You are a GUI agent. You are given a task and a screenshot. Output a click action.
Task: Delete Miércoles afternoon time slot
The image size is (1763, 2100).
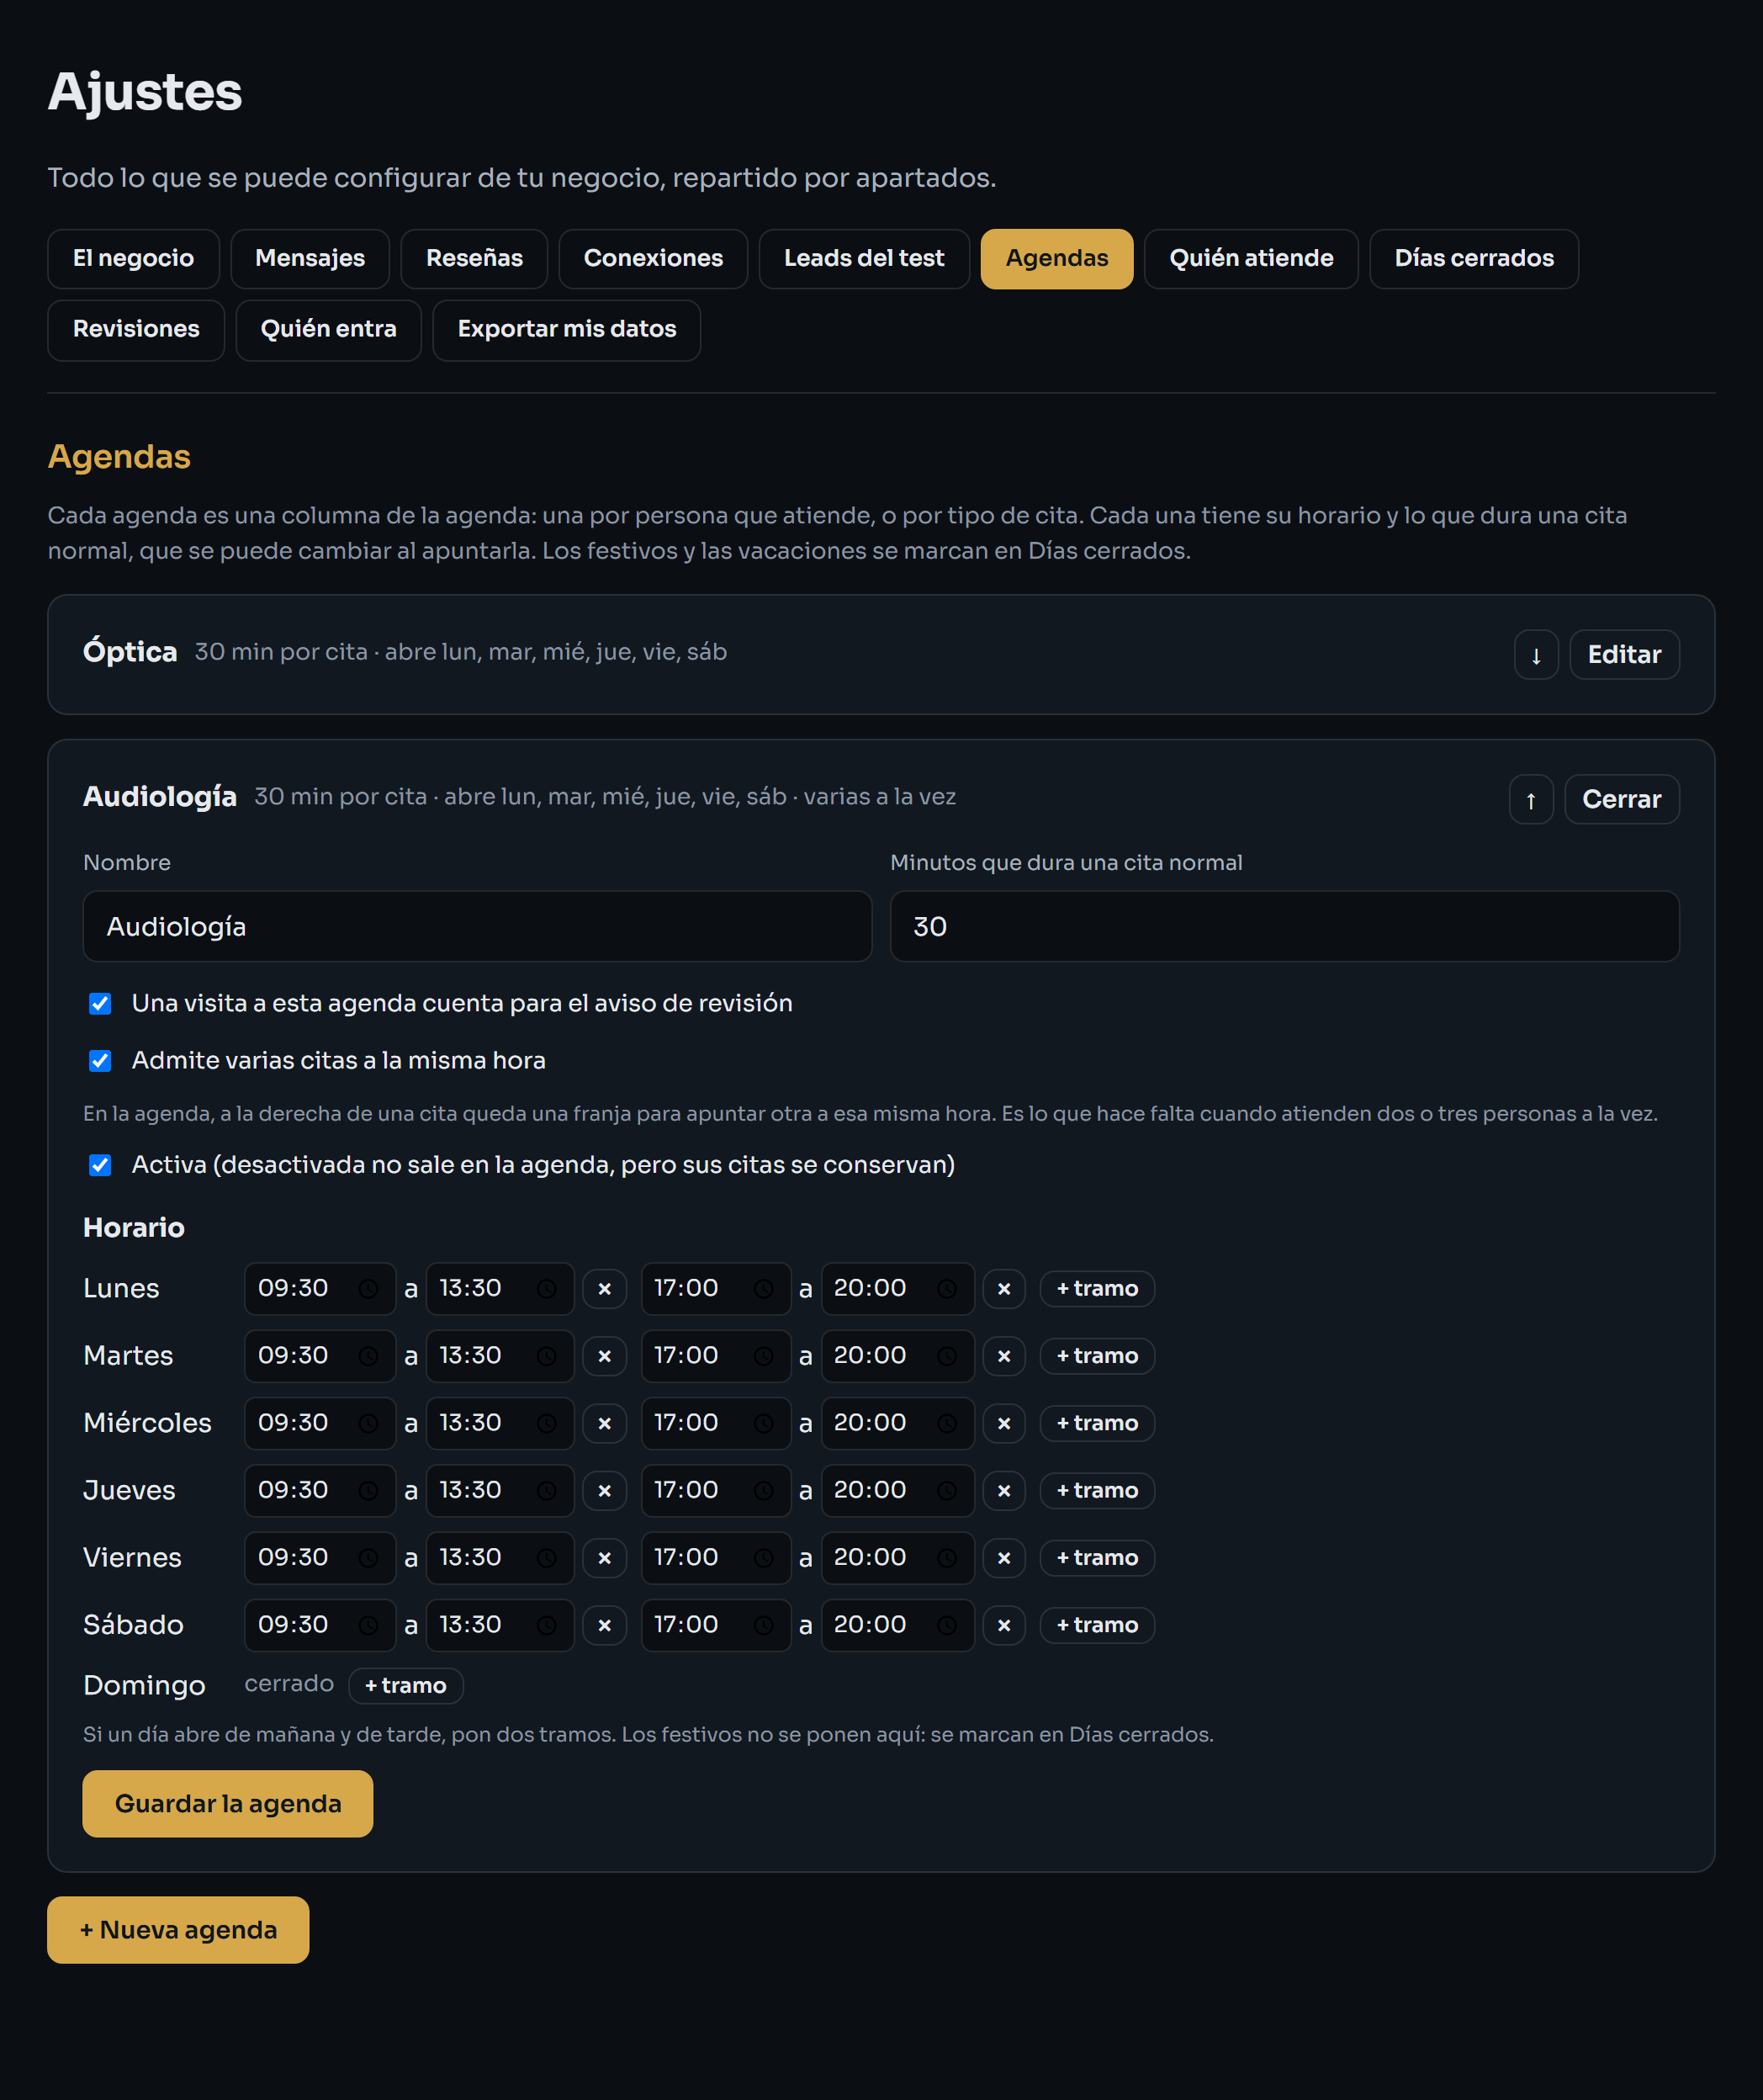pos(1003,1423)
